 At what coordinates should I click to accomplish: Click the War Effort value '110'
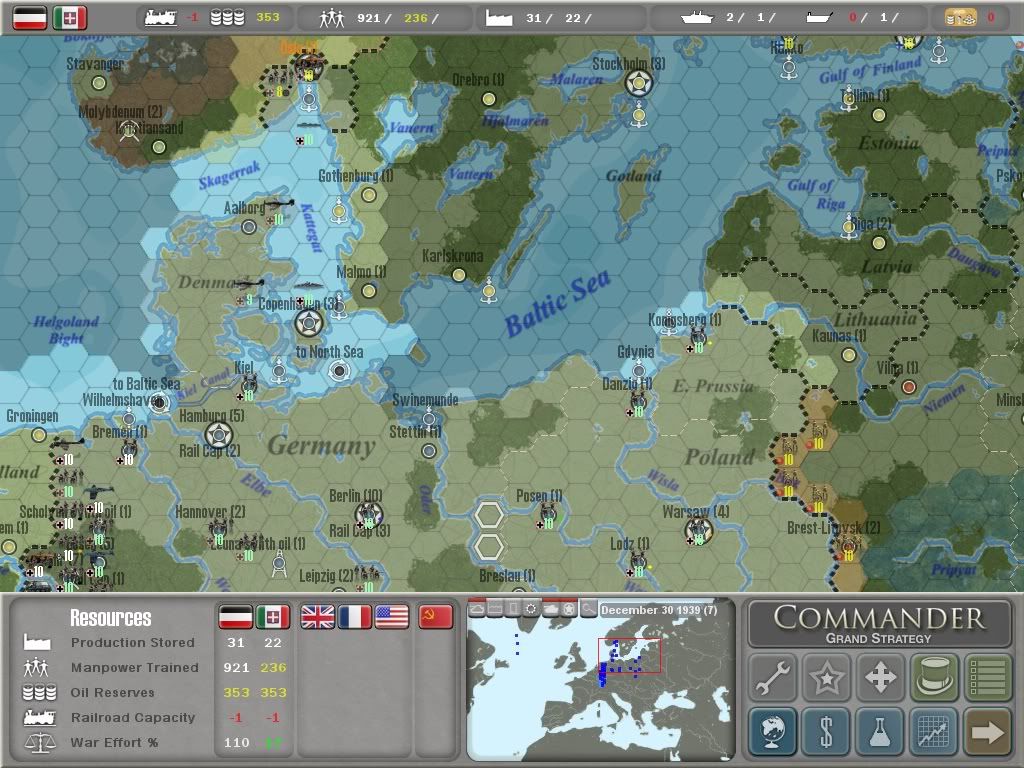(x=236, y=743)
